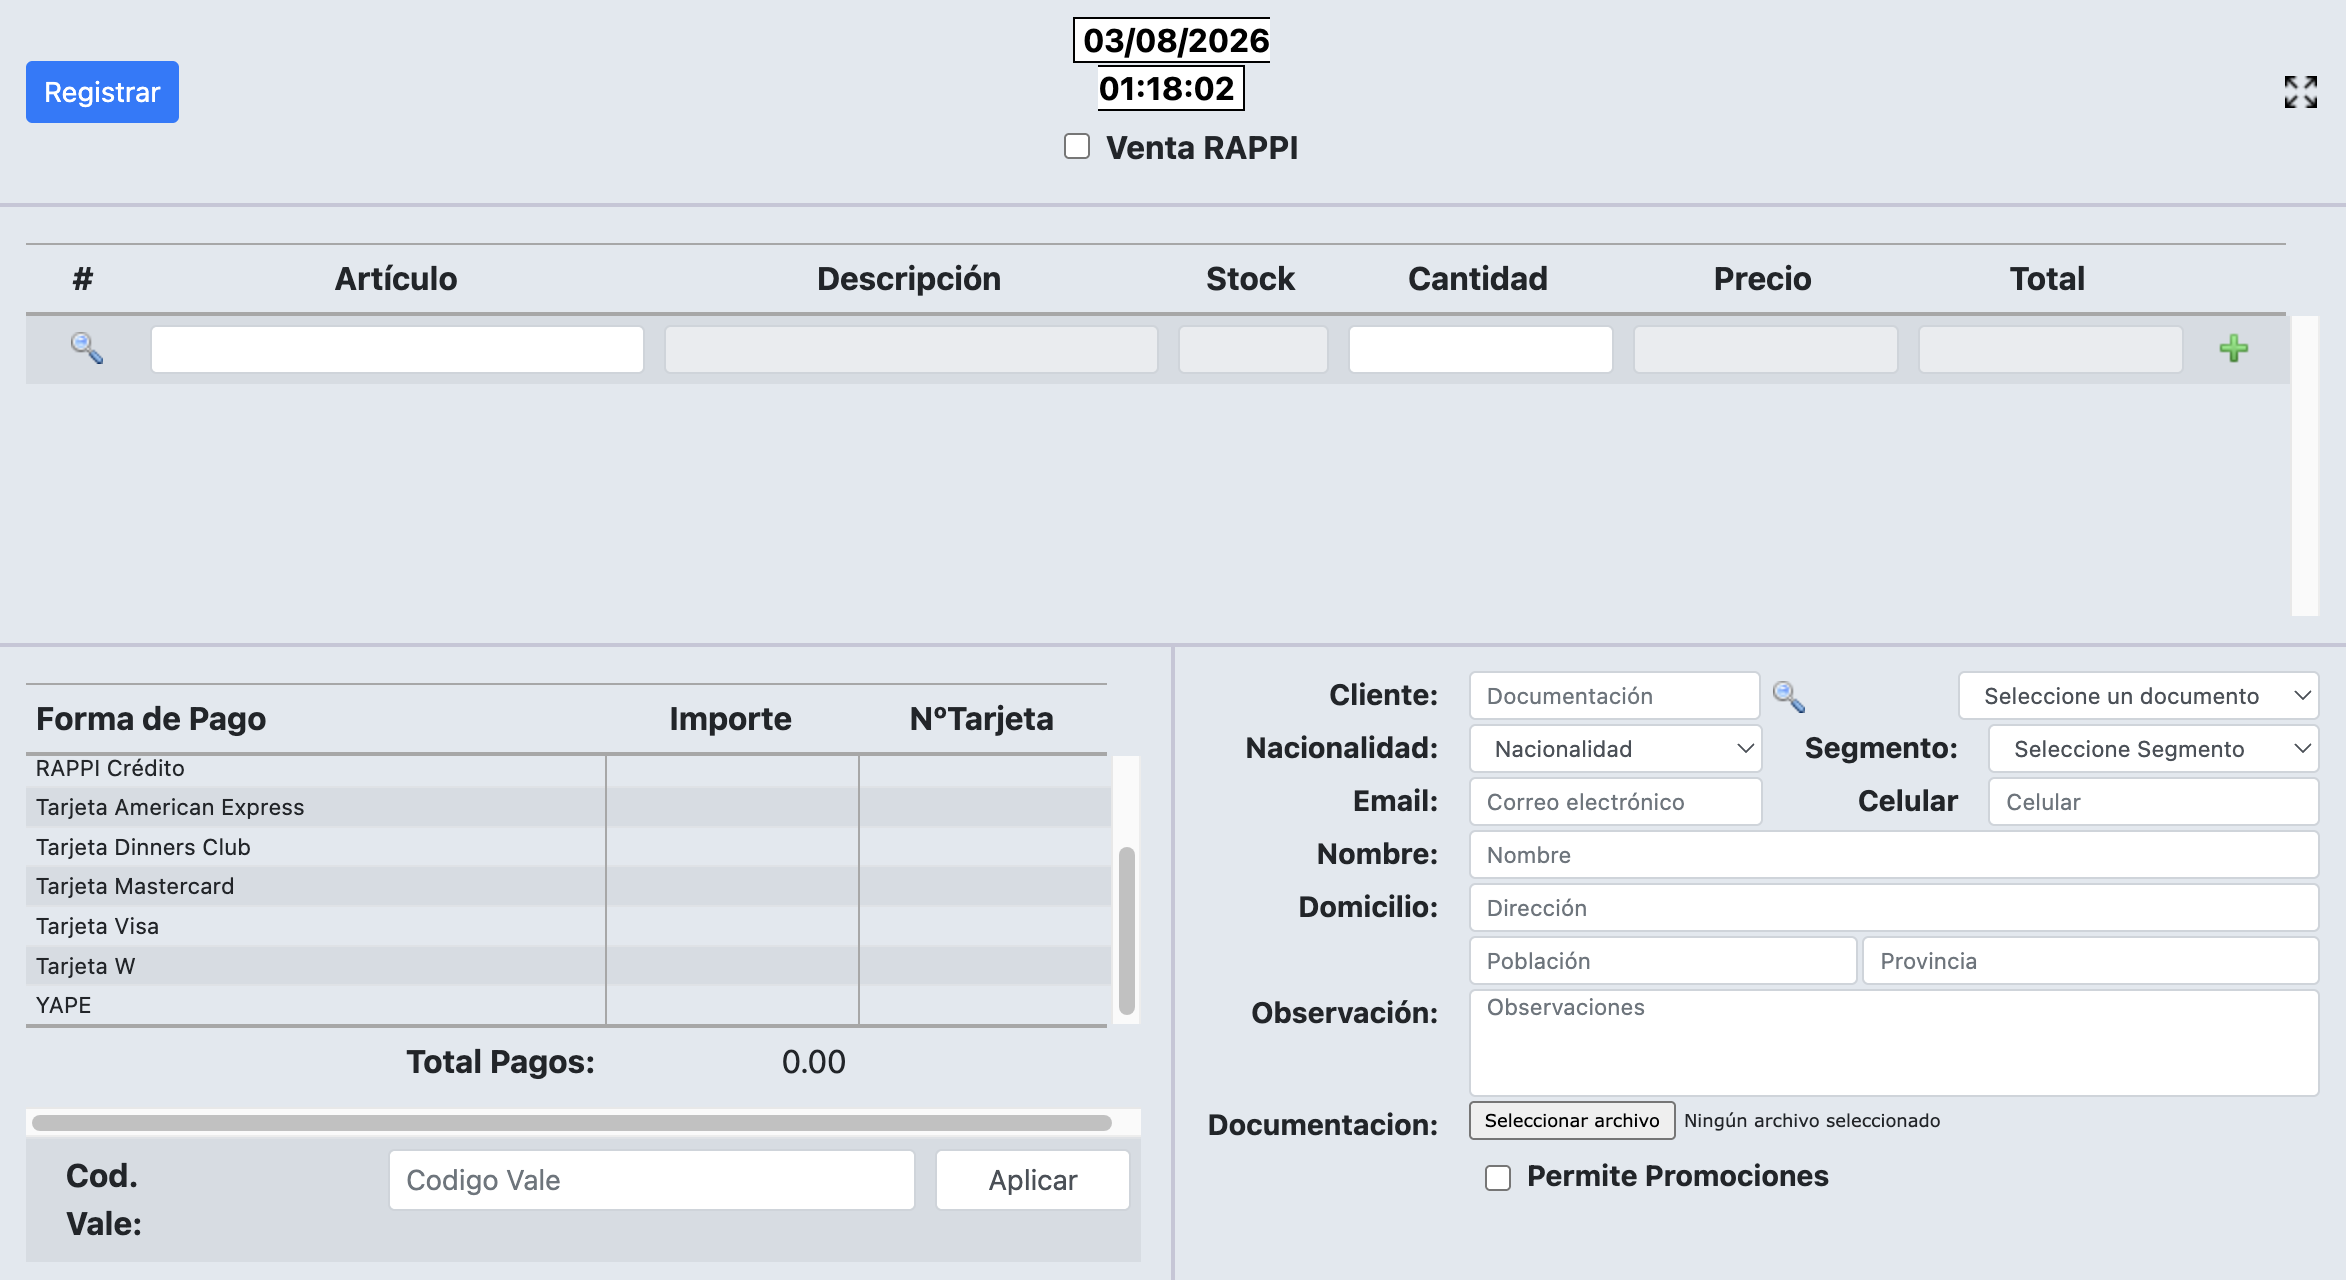The image size is (2346, 1280).
Task: Click the Celular input field
Action: click(x=2153, y=802)
